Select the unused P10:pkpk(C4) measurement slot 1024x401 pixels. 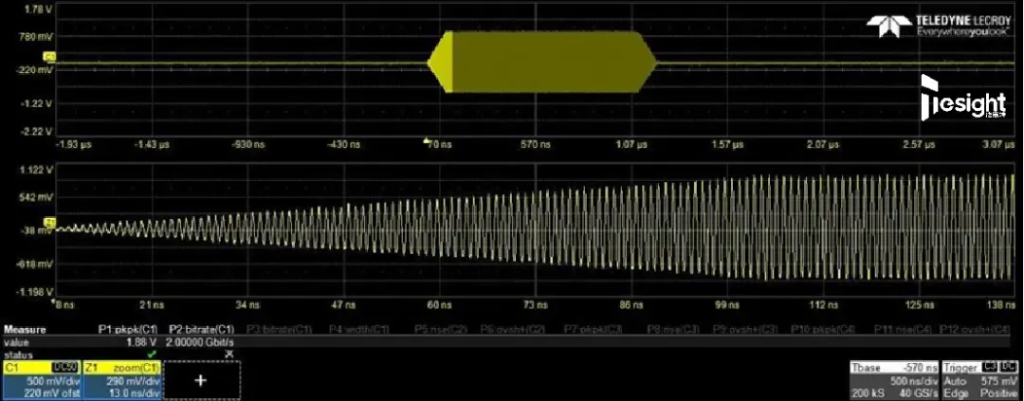[x=825, y=330]
